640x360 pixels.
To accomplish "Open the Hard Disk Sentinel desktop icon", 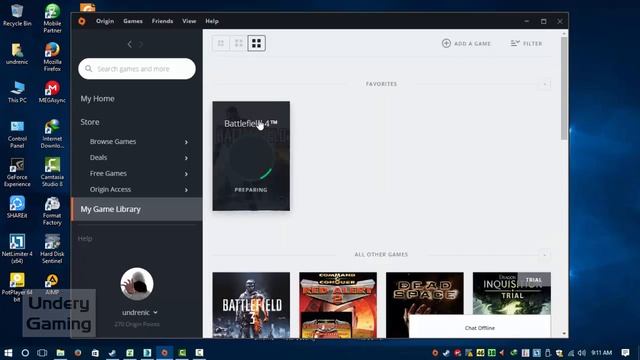I will [x=52, y=249].
